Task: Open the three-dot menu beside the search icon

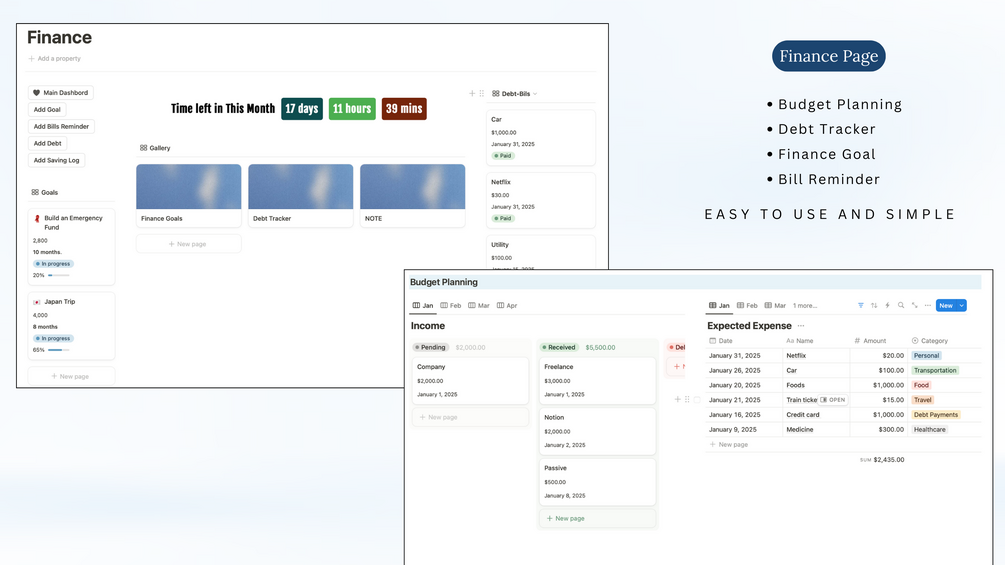Action: click(927, 306)
